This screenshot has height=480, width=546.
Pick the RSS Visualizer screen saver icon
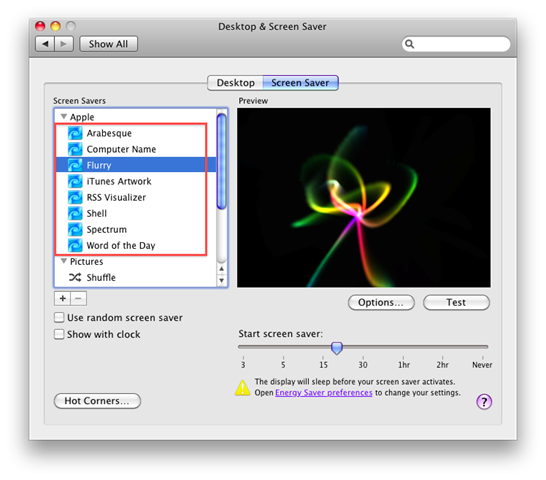pyautogui.click(x=75, y=197)
